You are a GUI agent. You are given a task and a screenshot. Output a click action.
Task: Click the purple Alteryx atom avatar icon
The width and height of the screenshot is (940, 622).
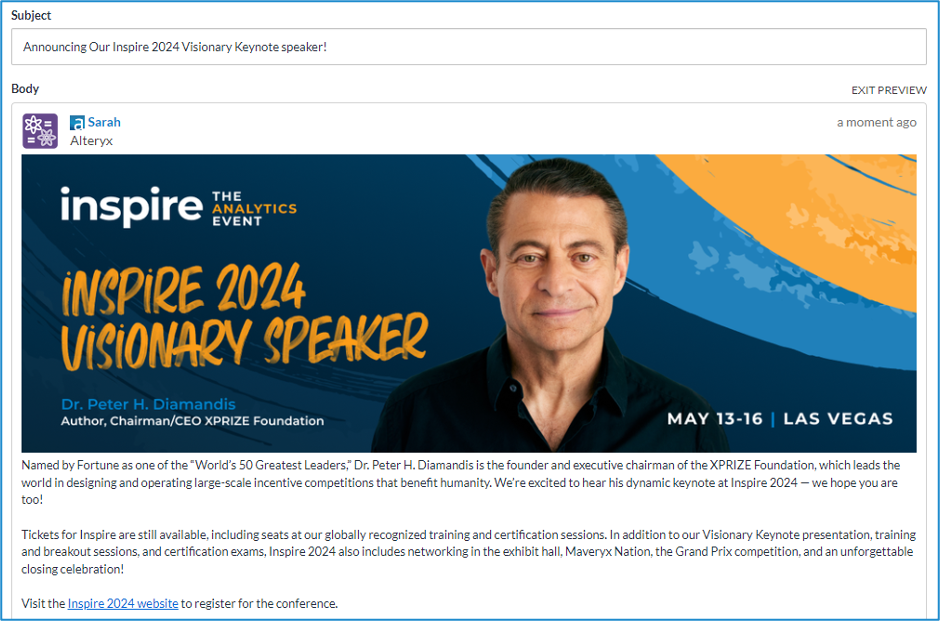point(40,130)
